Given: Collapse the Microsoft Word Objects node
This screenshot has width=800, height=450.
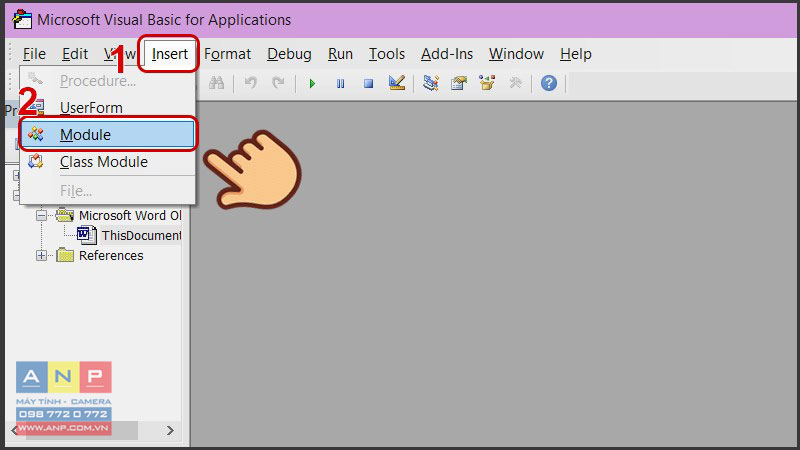Looking at the screenshot, I should pos(41,215).
